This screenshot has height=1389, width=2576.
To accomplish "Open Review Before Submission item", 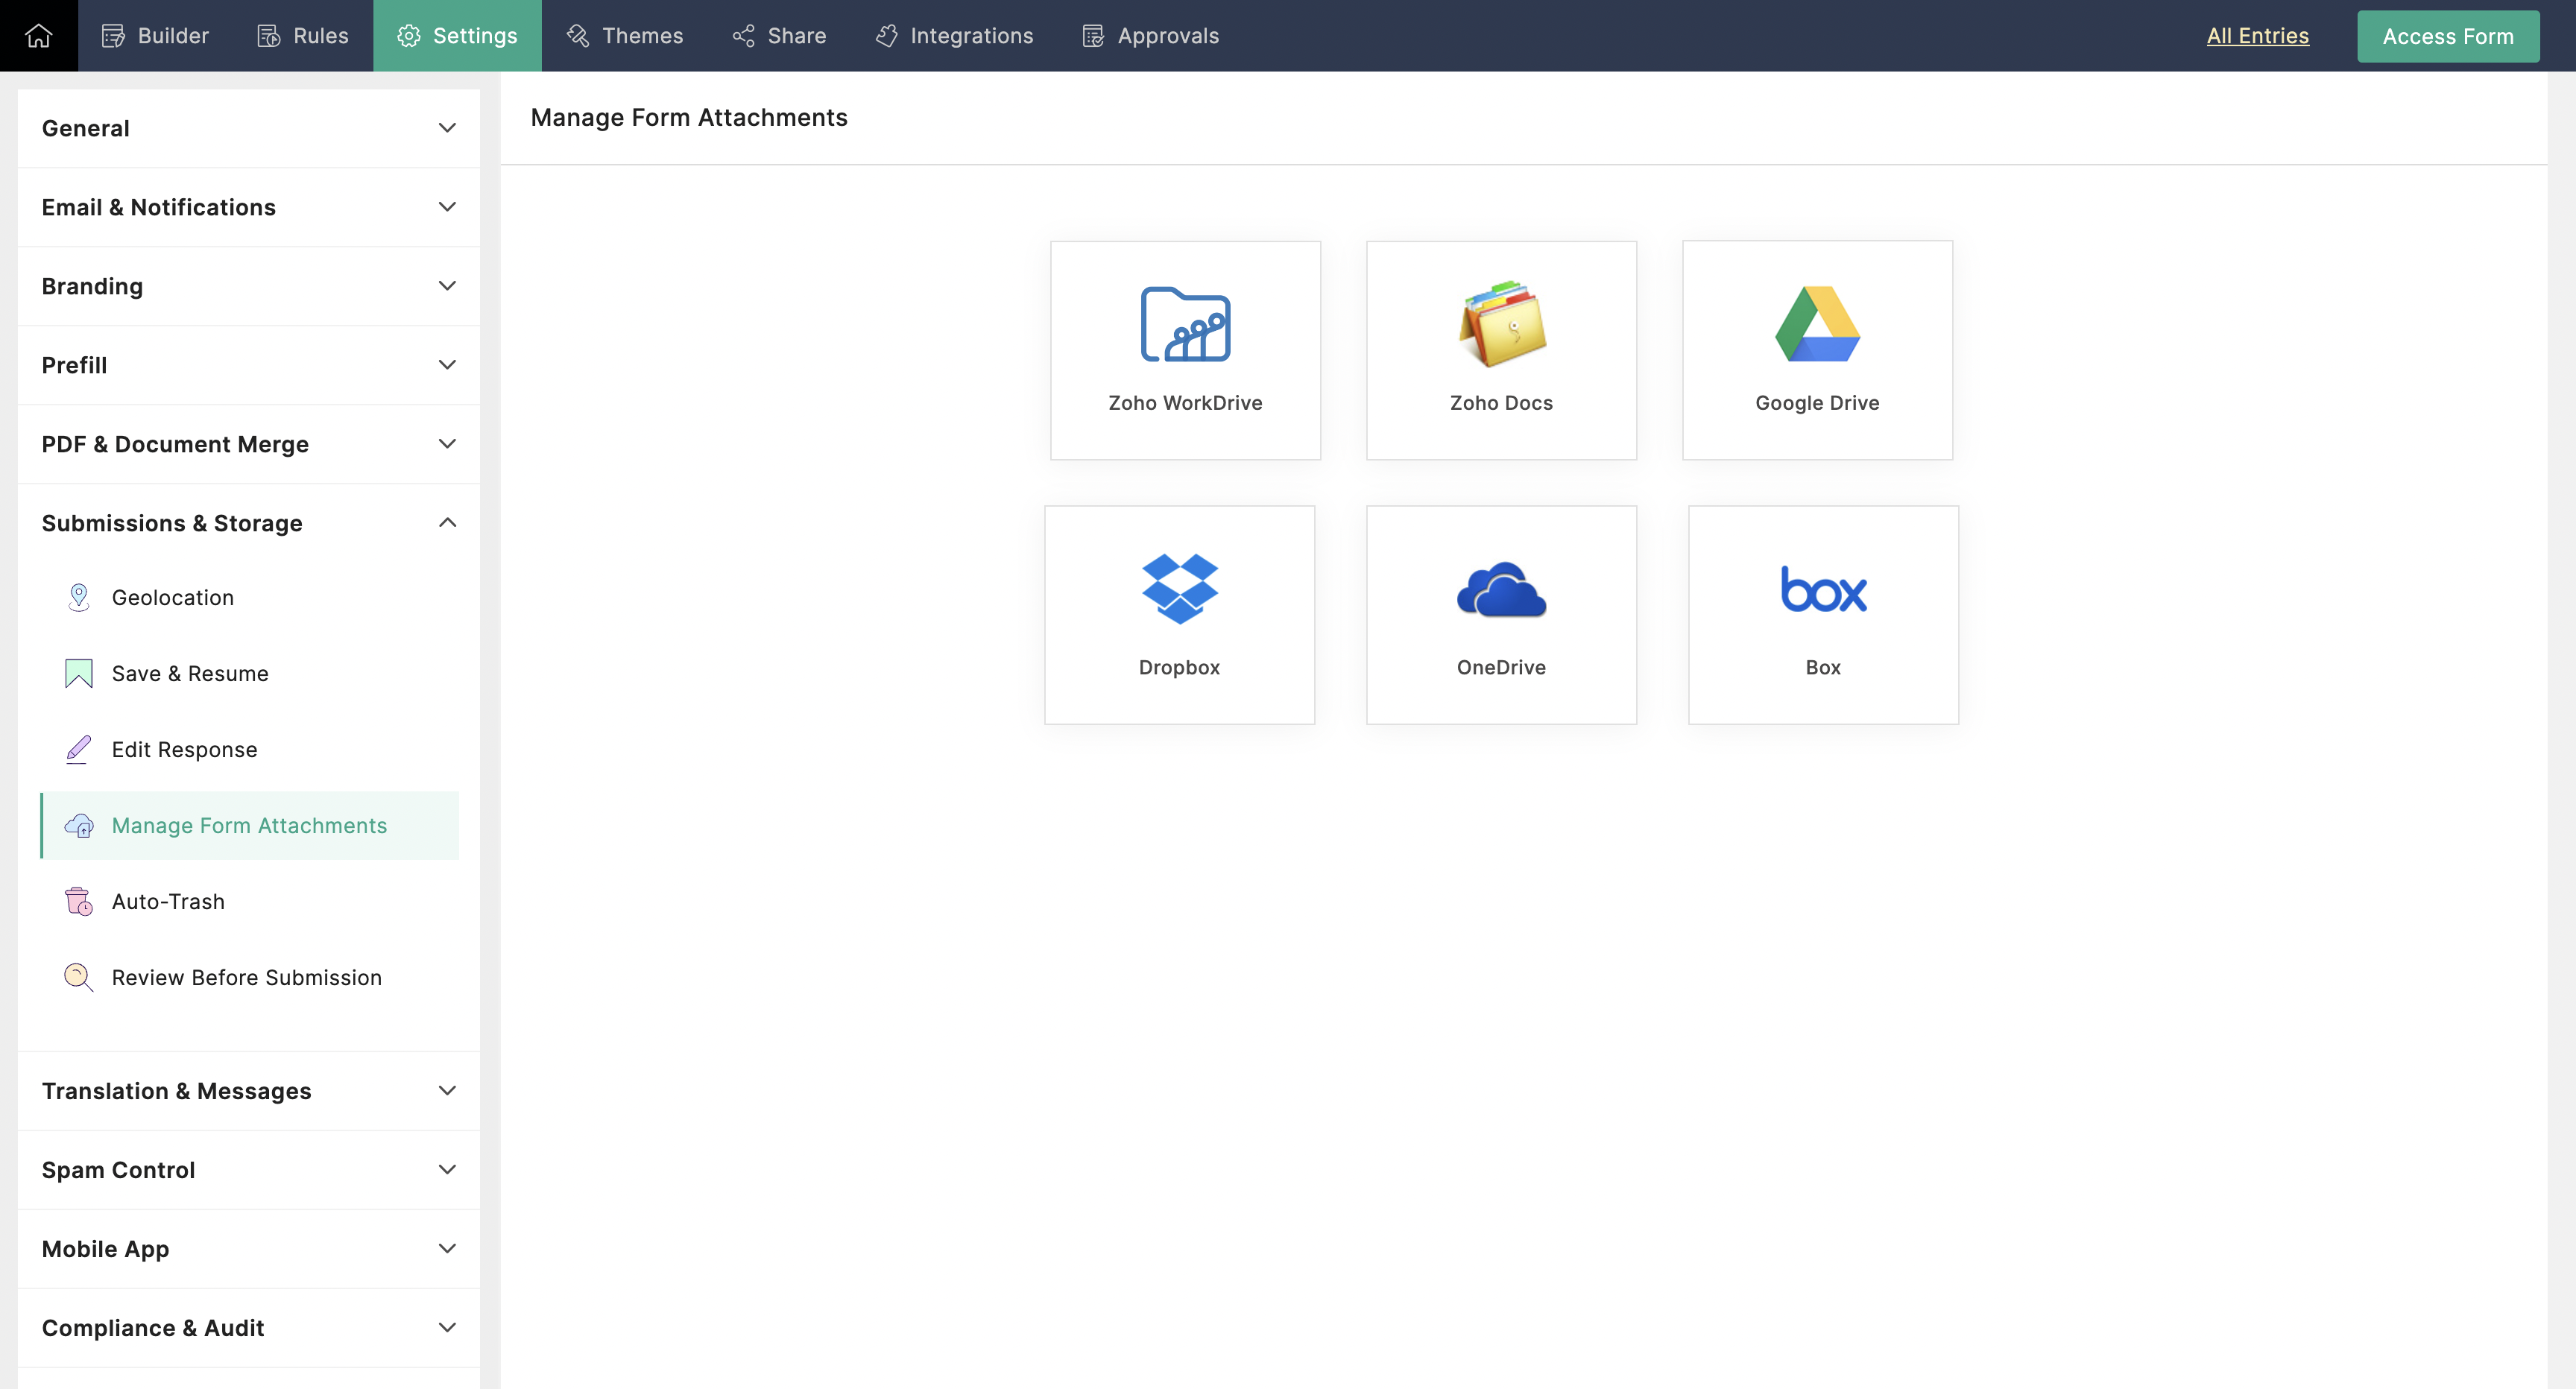I will click(246, 977).
